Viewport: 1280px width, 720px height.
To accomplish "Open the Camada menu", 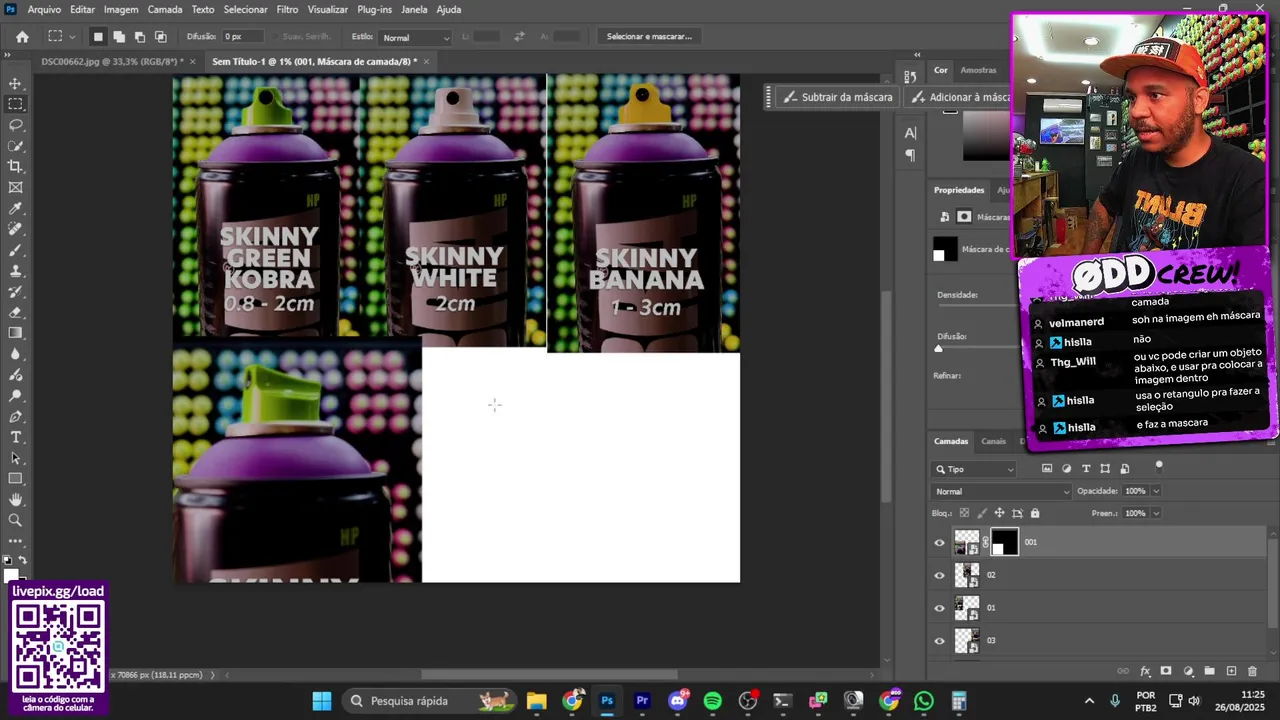I will [x=165, y=9].
